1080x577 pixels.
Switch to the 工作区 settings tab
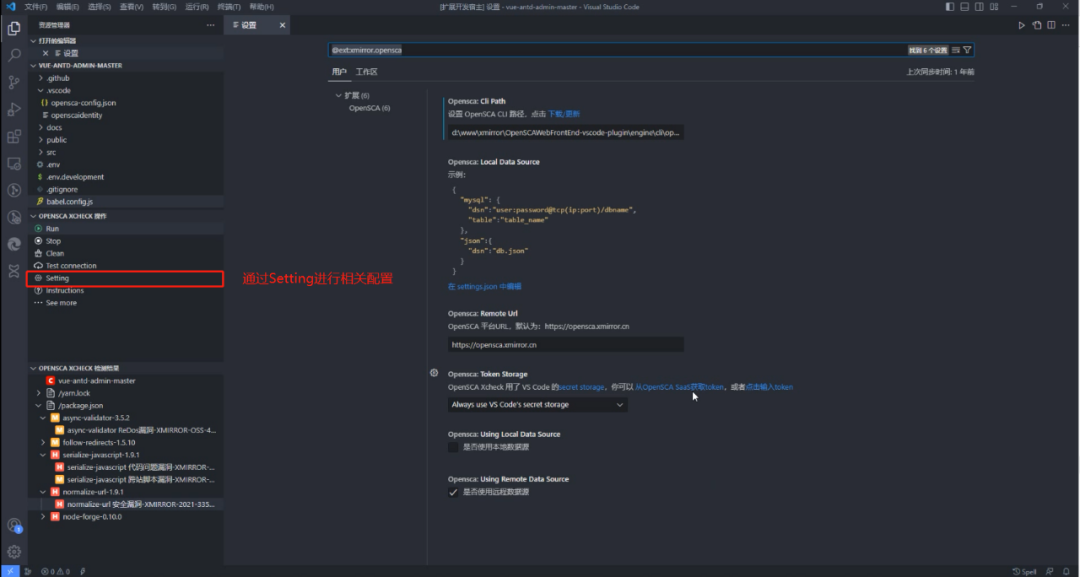(366, 72)
